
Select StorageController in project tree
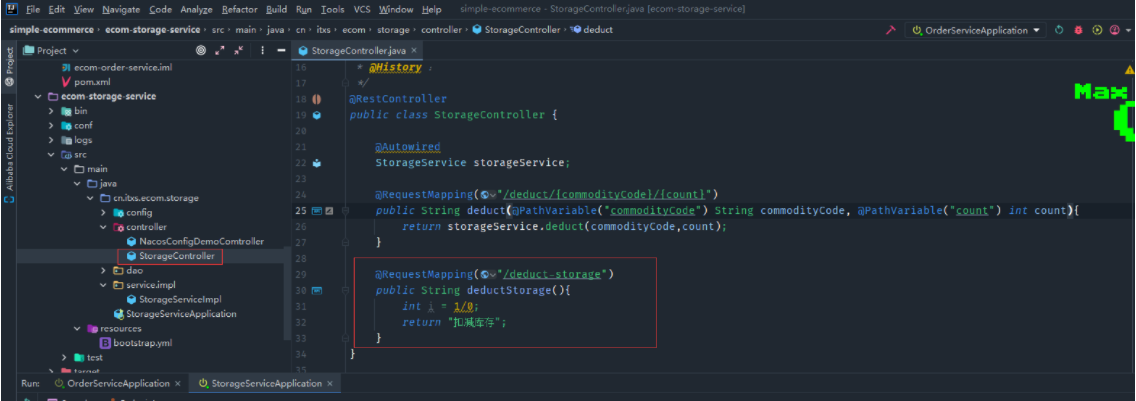click(x=170, y=256)
